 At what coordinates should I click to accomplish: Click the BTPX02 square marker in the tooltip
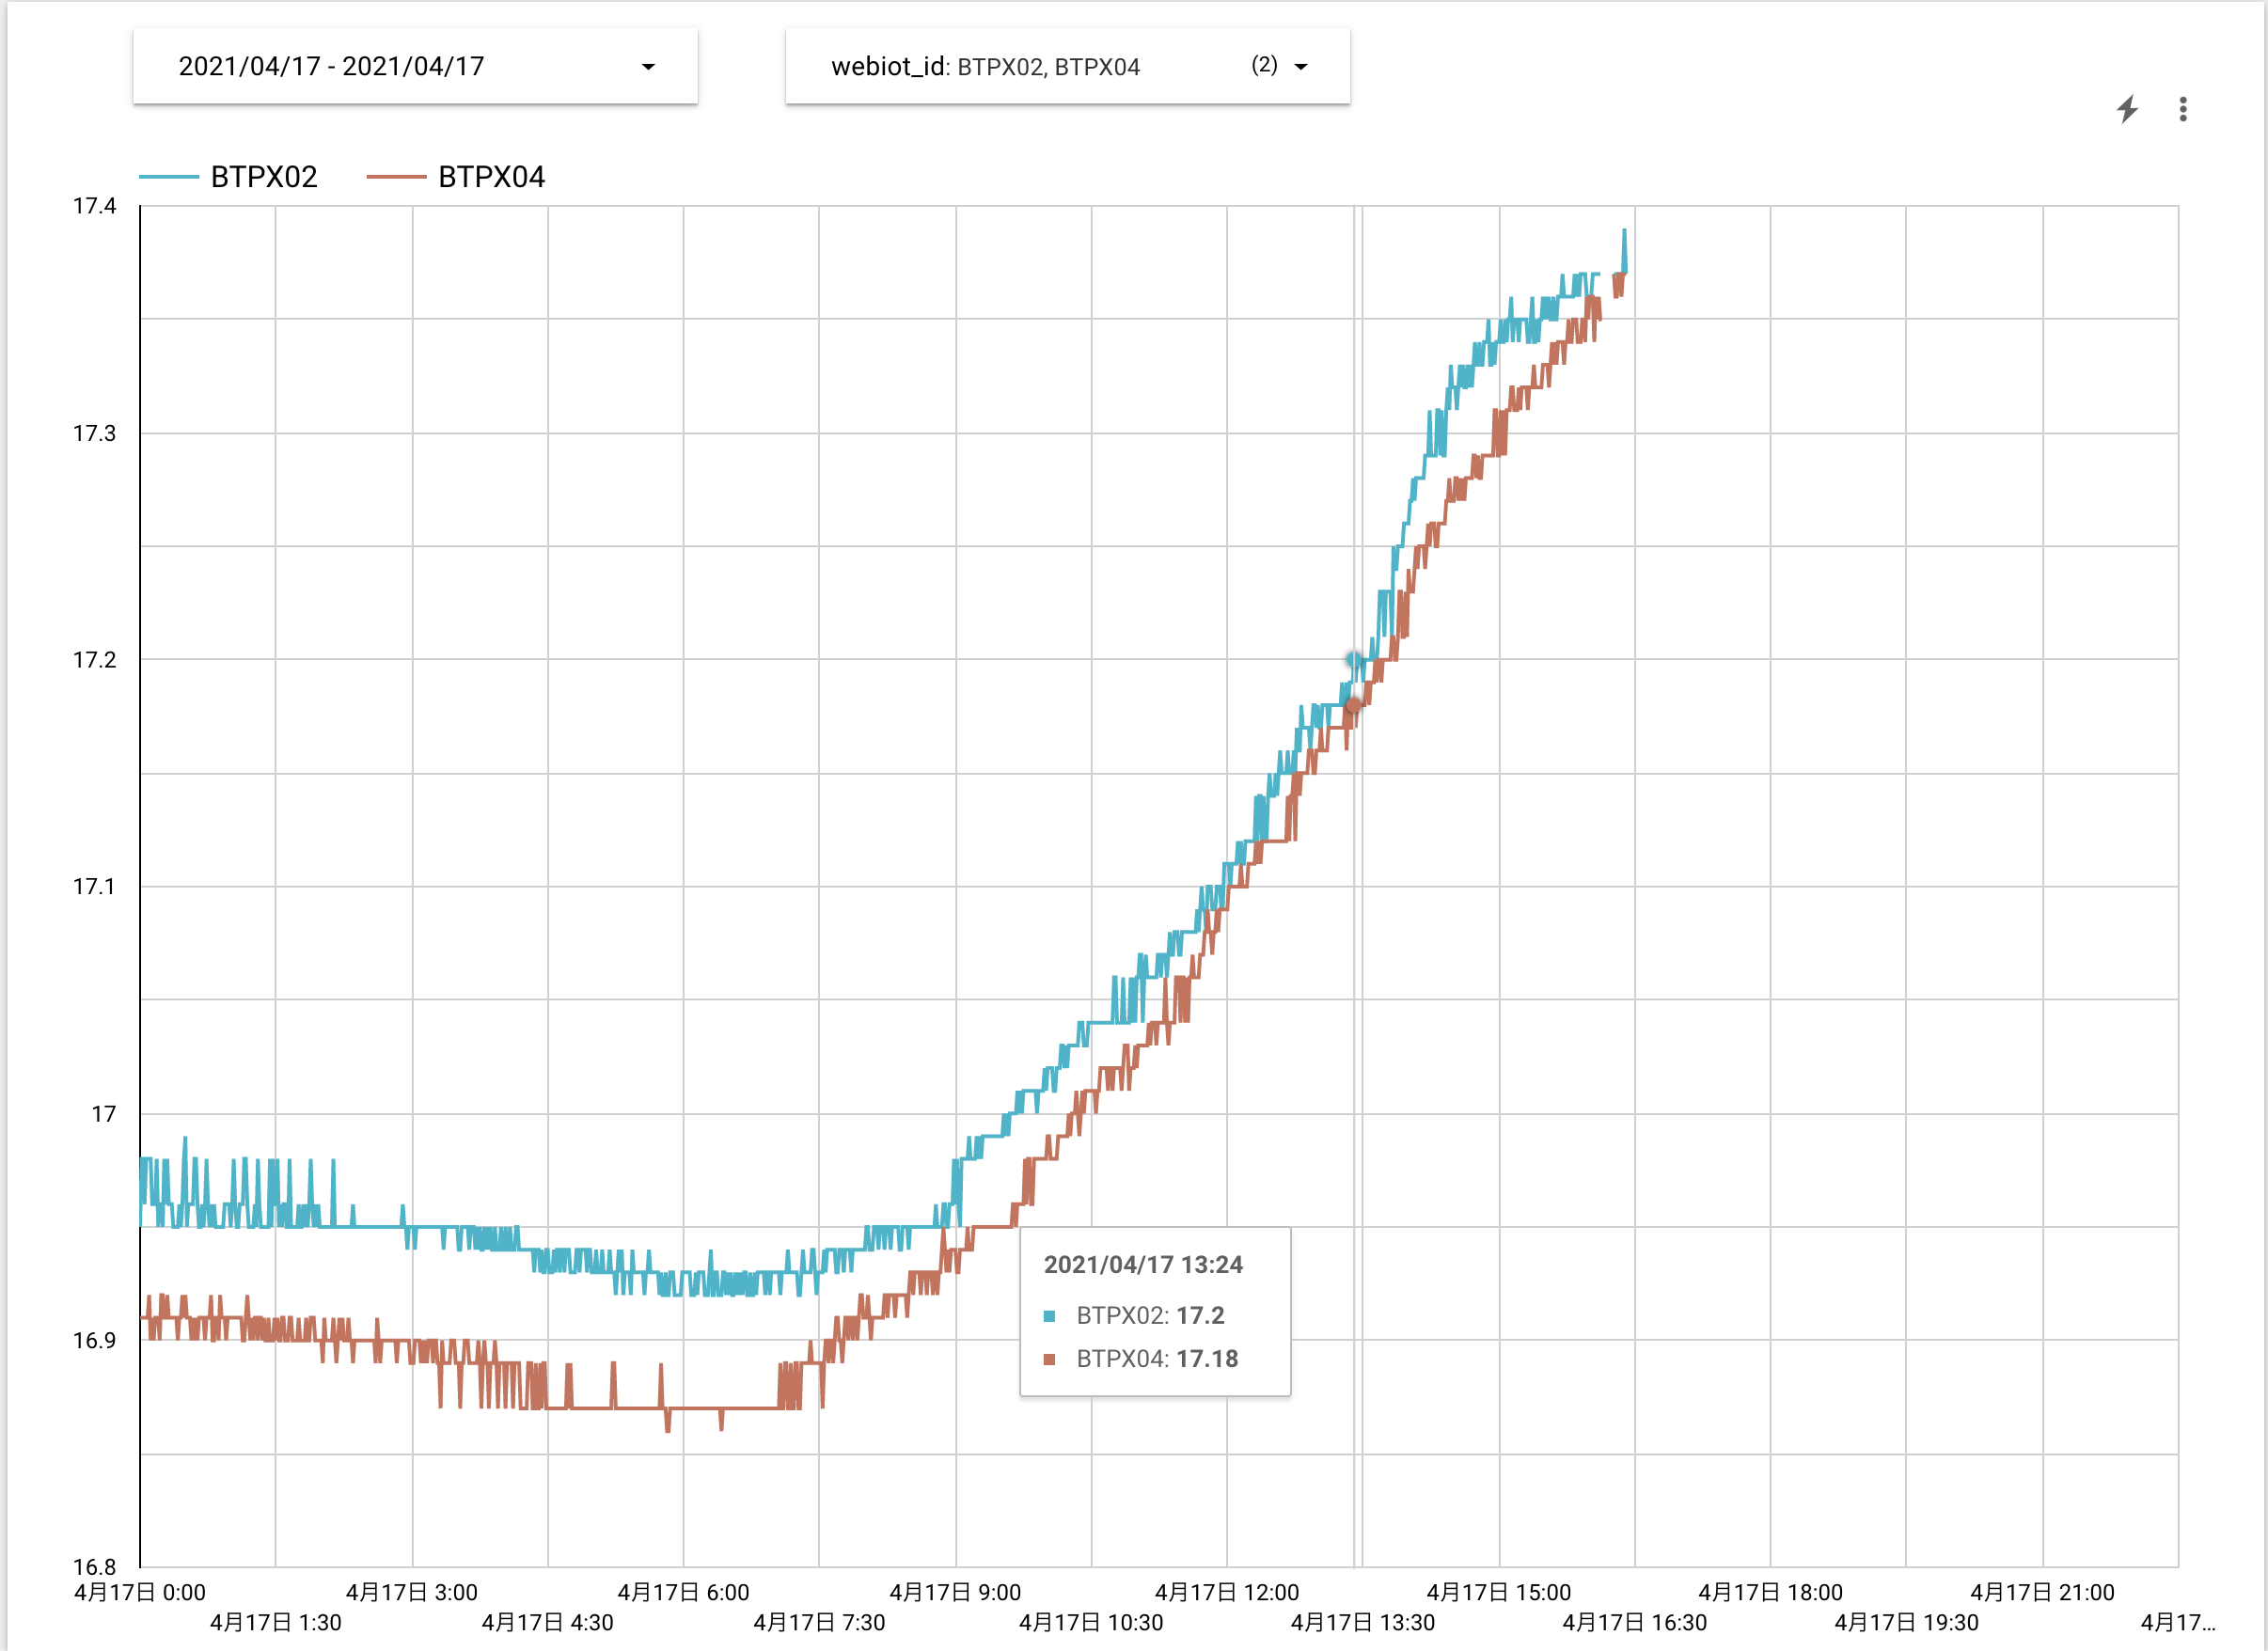(x=1048, y=1316)
